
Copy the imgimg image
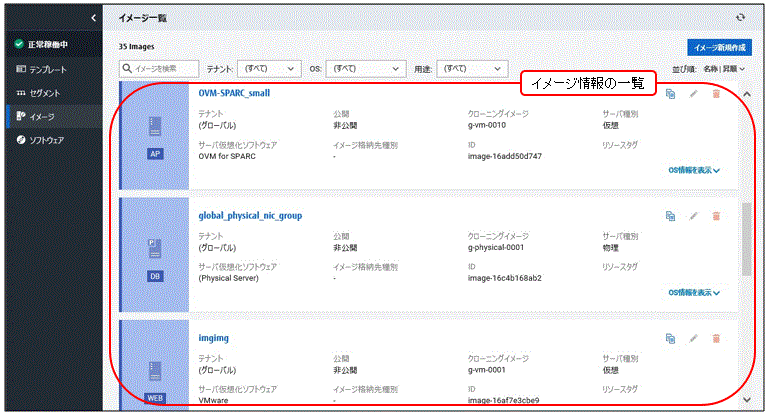[x=670, y=338]
